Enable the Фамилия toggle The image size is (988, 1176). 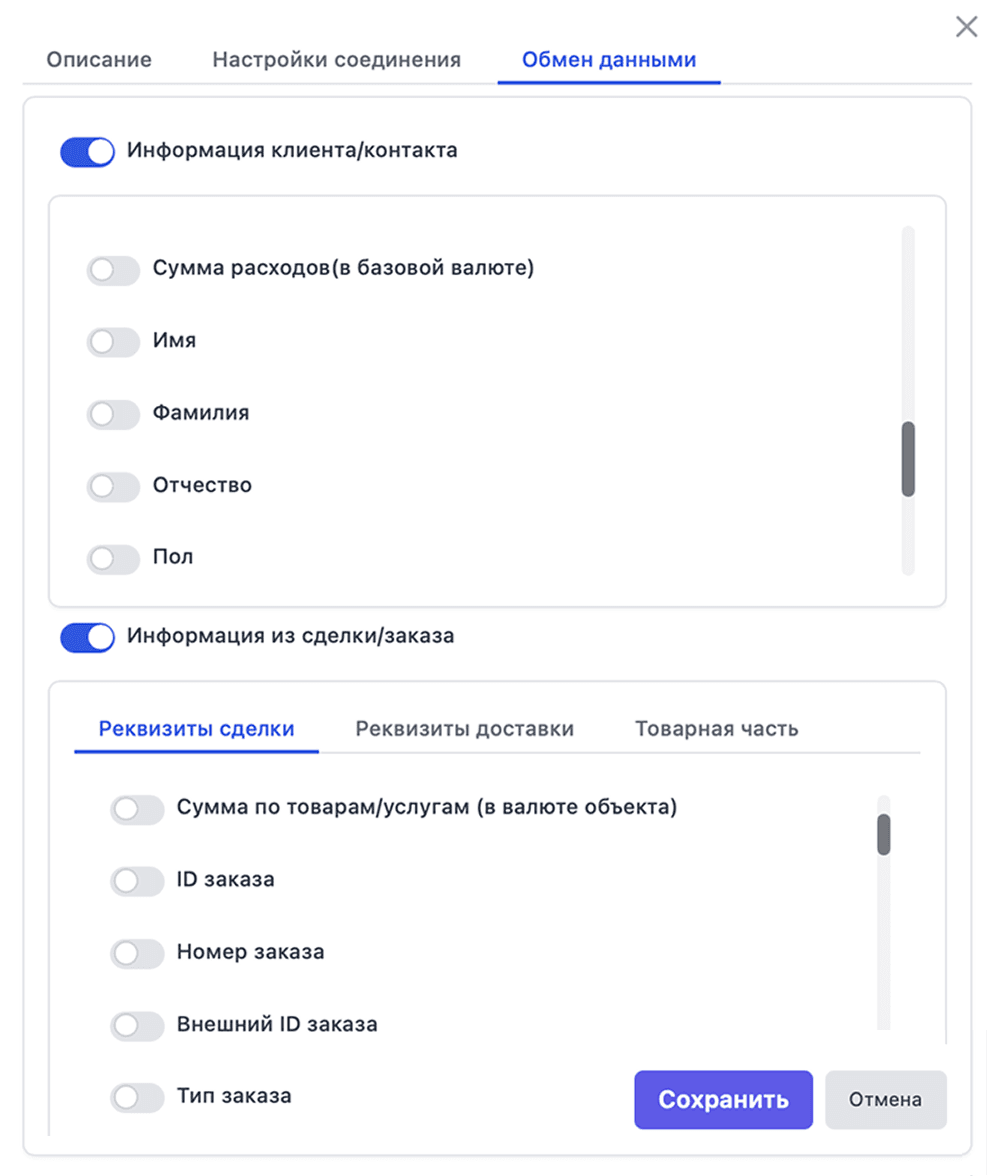click(x=113, y=414)
